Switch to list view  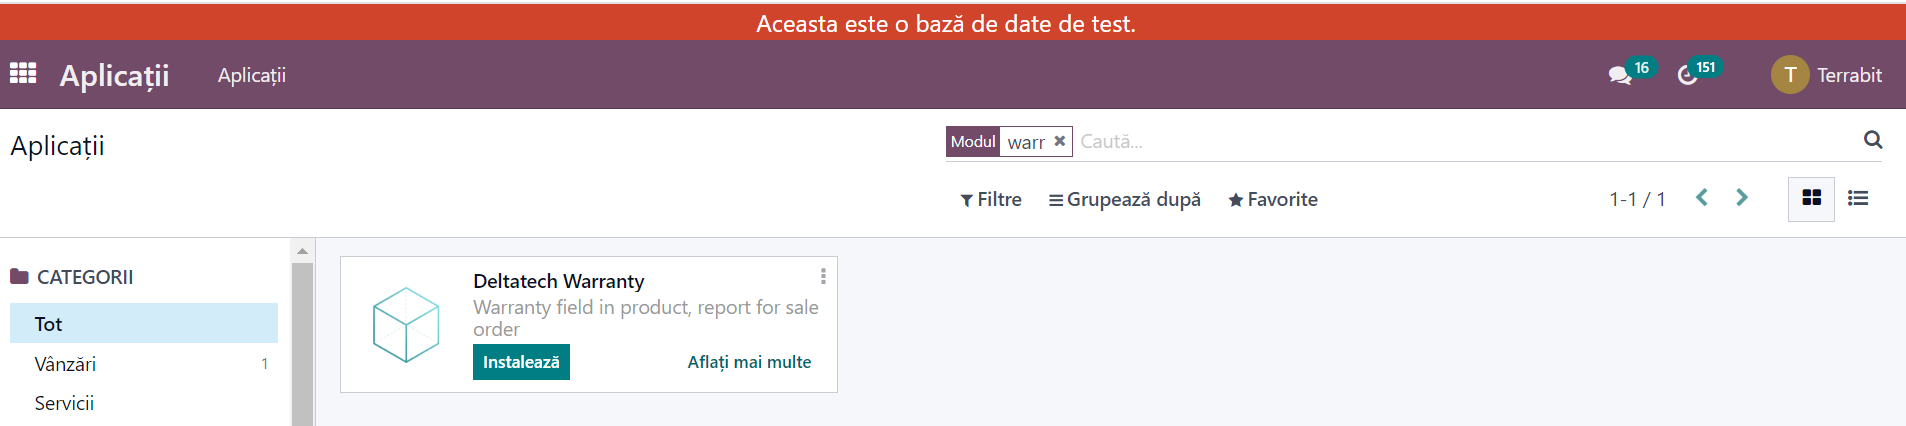pyautogui.click(x=1858, y=198)
